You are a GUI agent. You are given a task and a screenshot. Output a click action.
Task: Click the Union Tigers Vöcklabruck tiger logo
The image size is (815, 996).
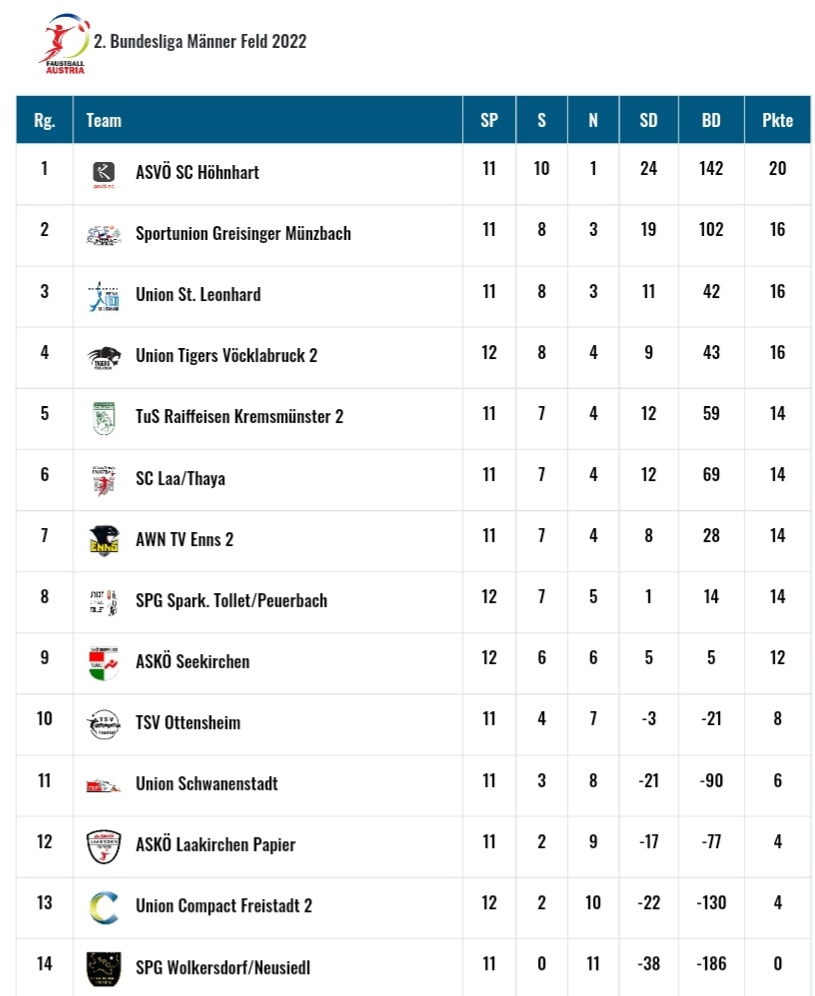click(x=104, y=358)
